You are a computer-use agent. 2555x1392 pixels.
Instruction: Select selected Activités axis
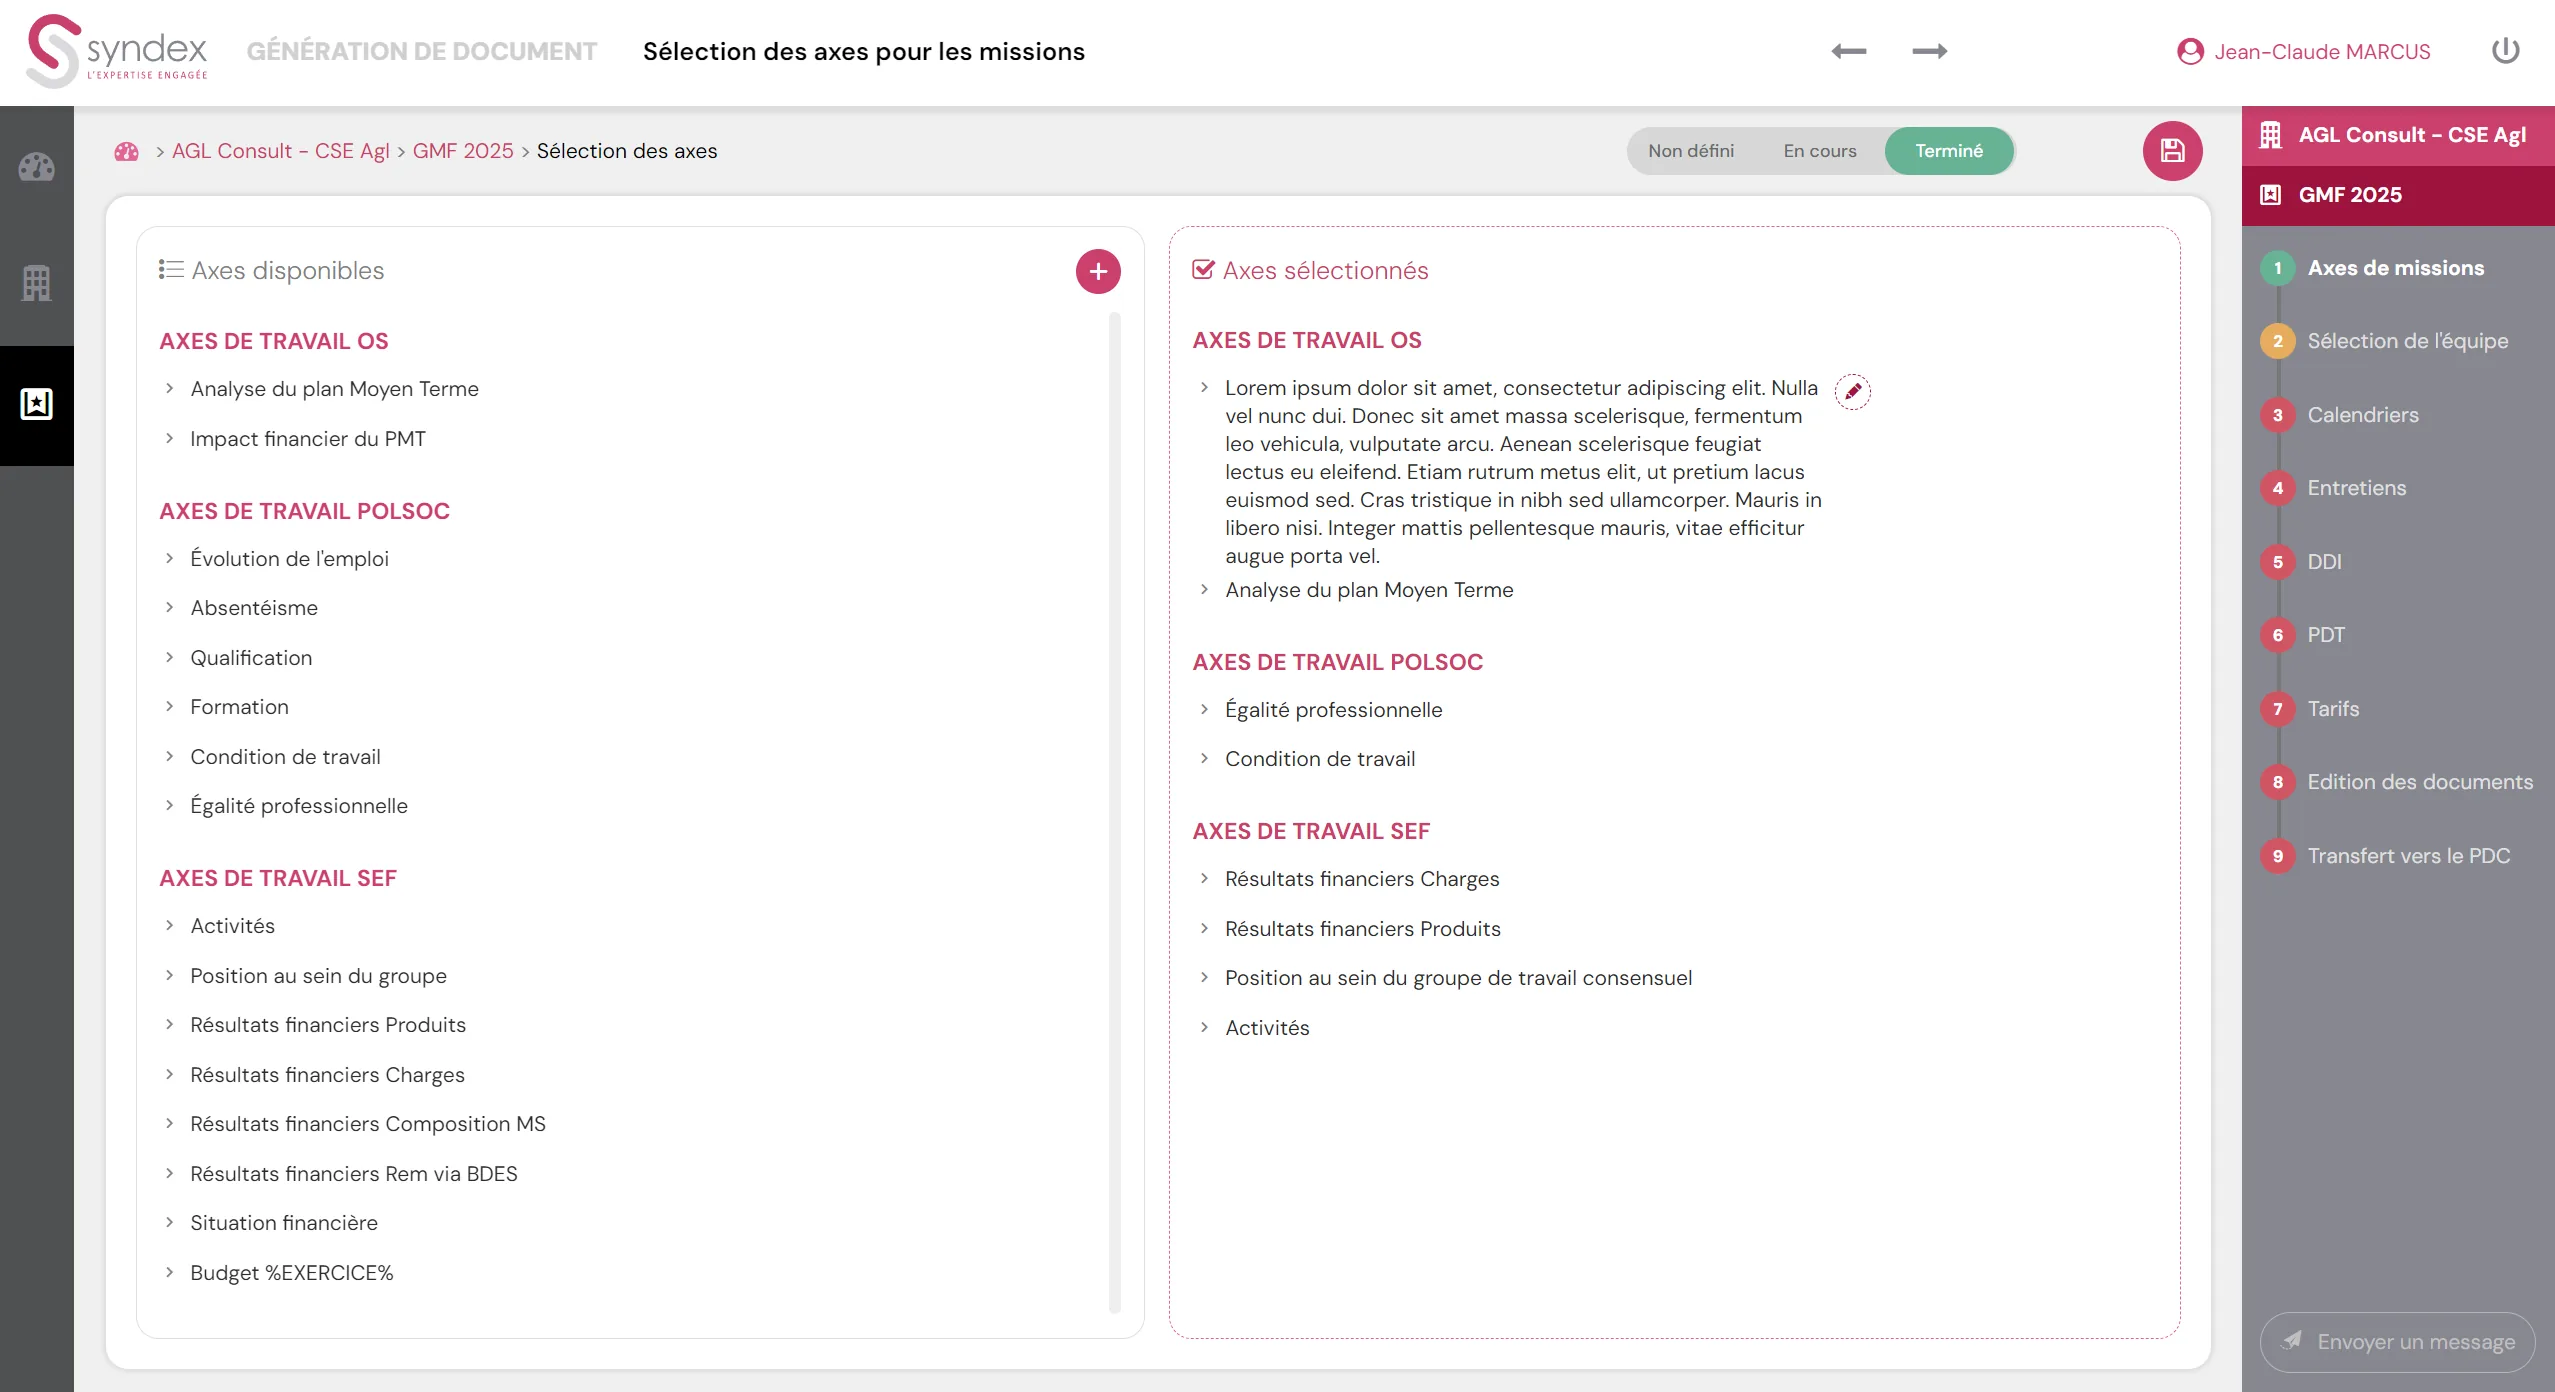pos(1266,1027)
